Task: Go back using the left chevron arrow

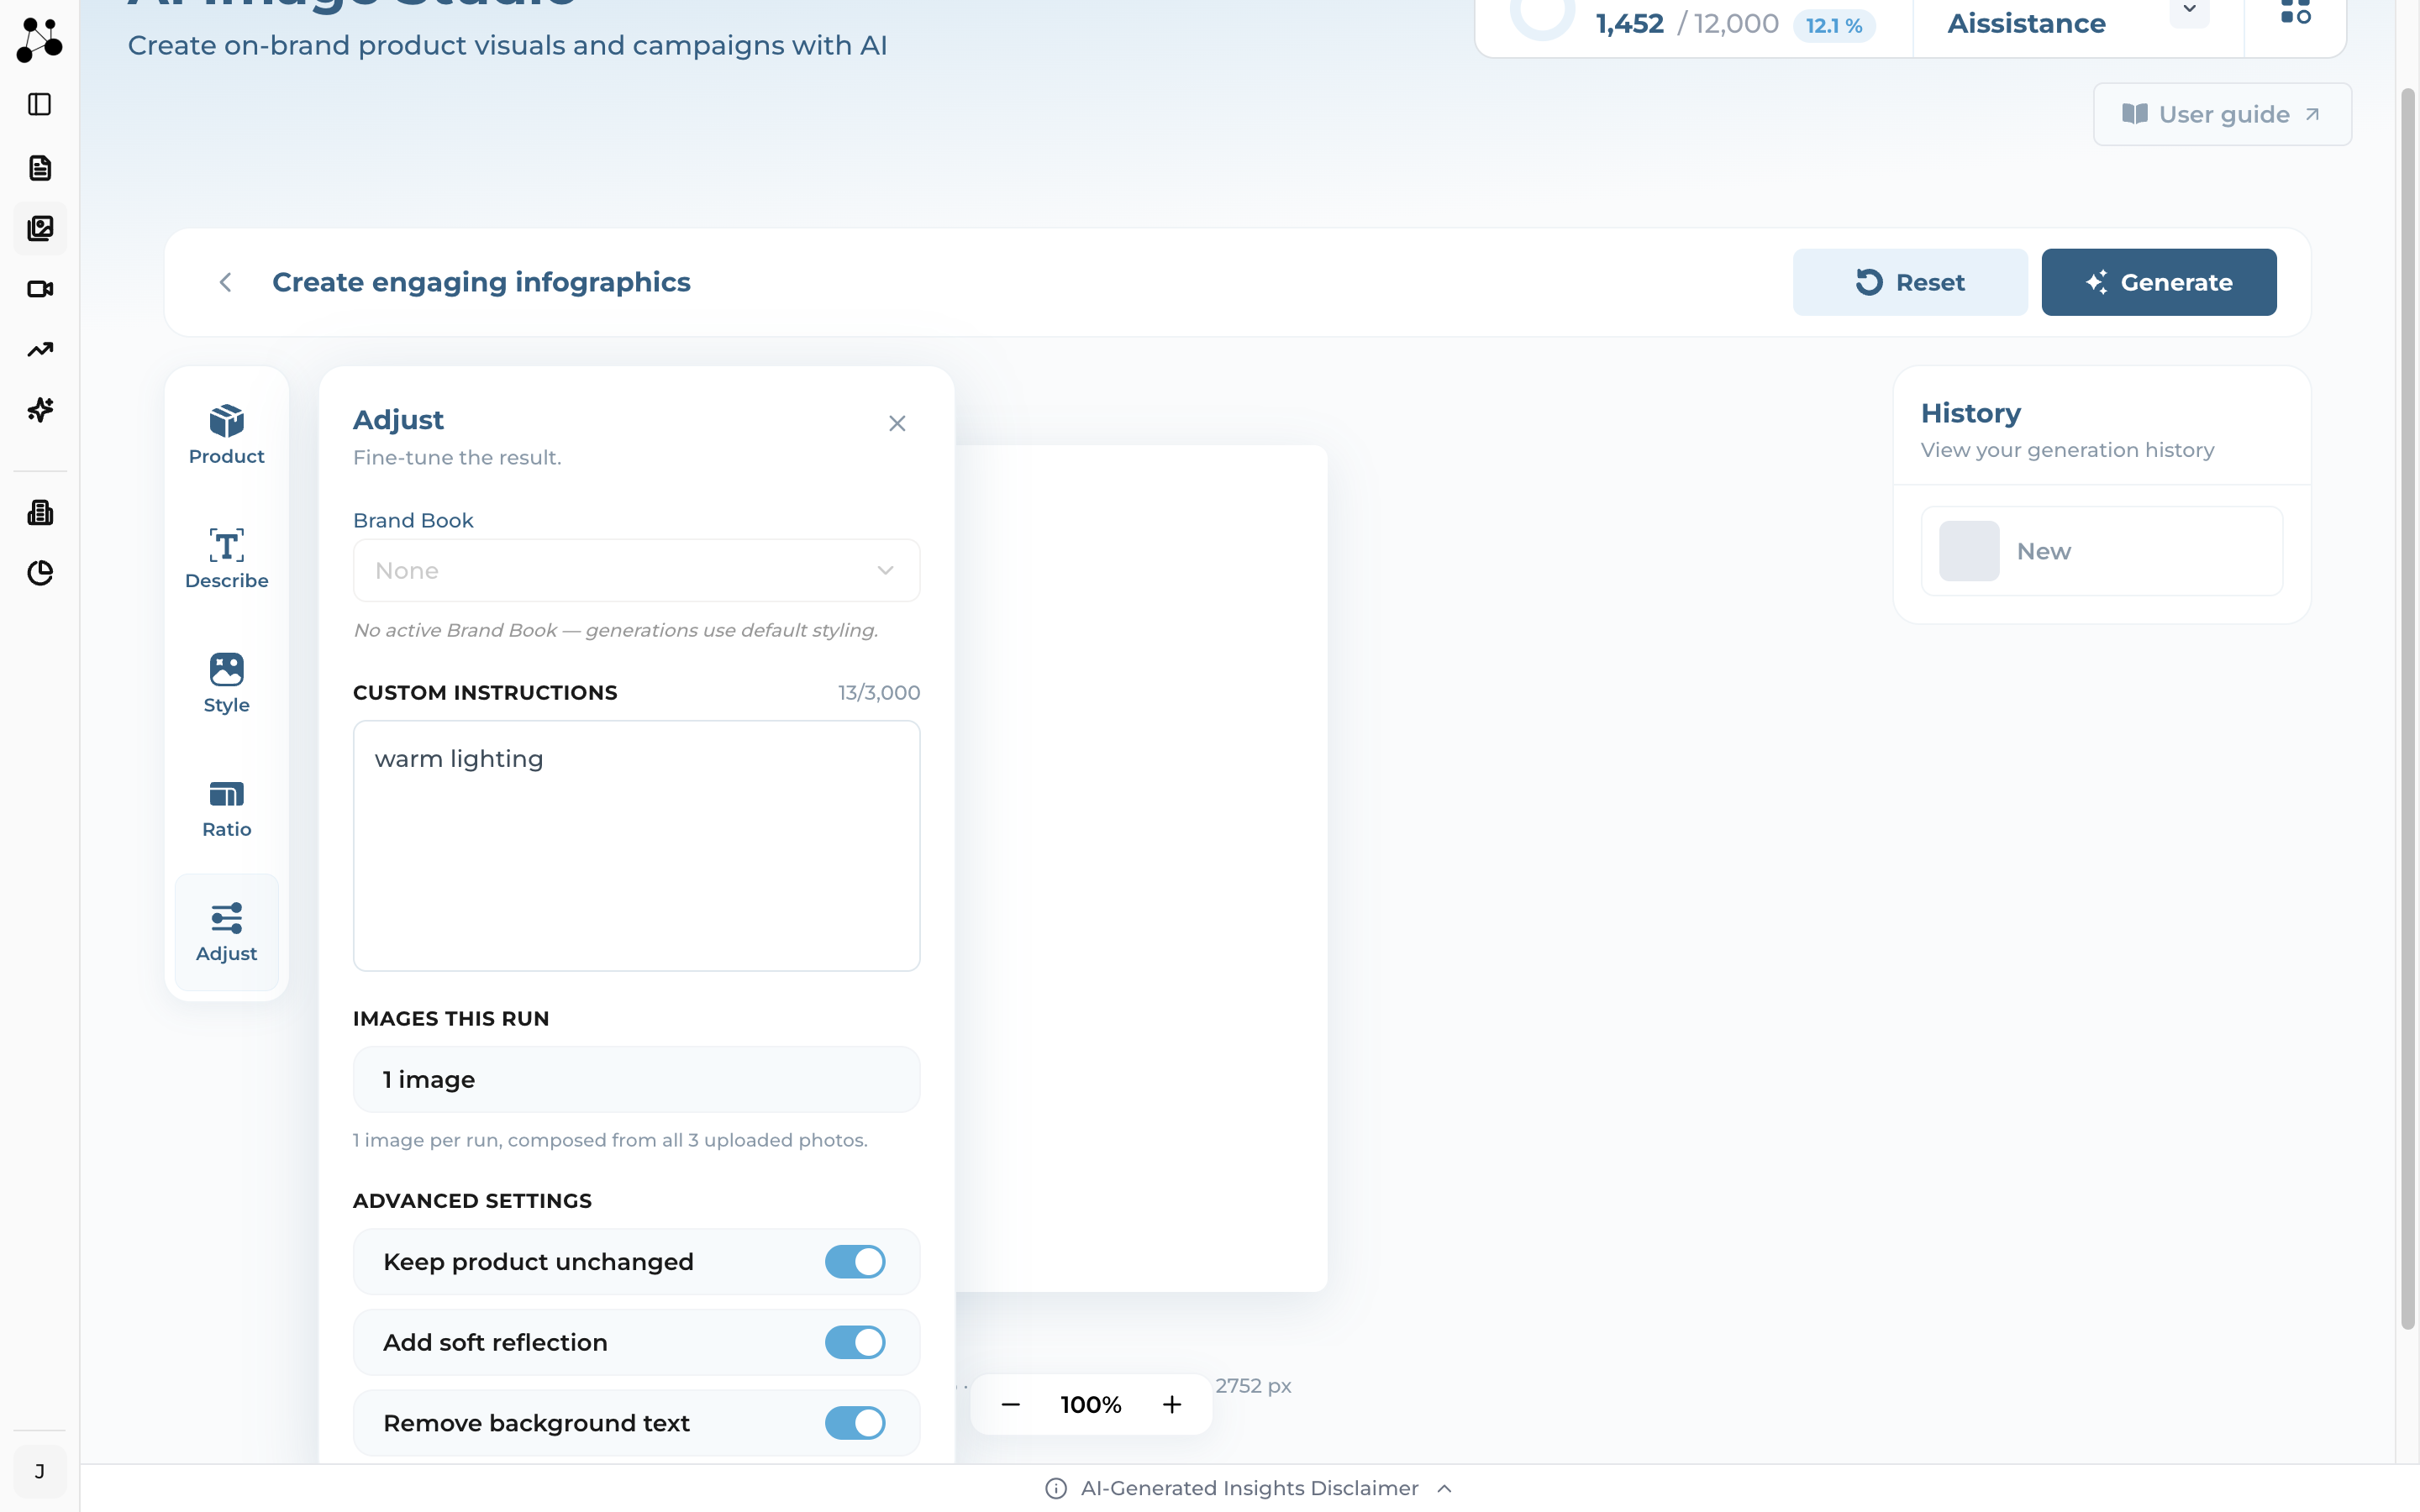Action: coord(226,283)
